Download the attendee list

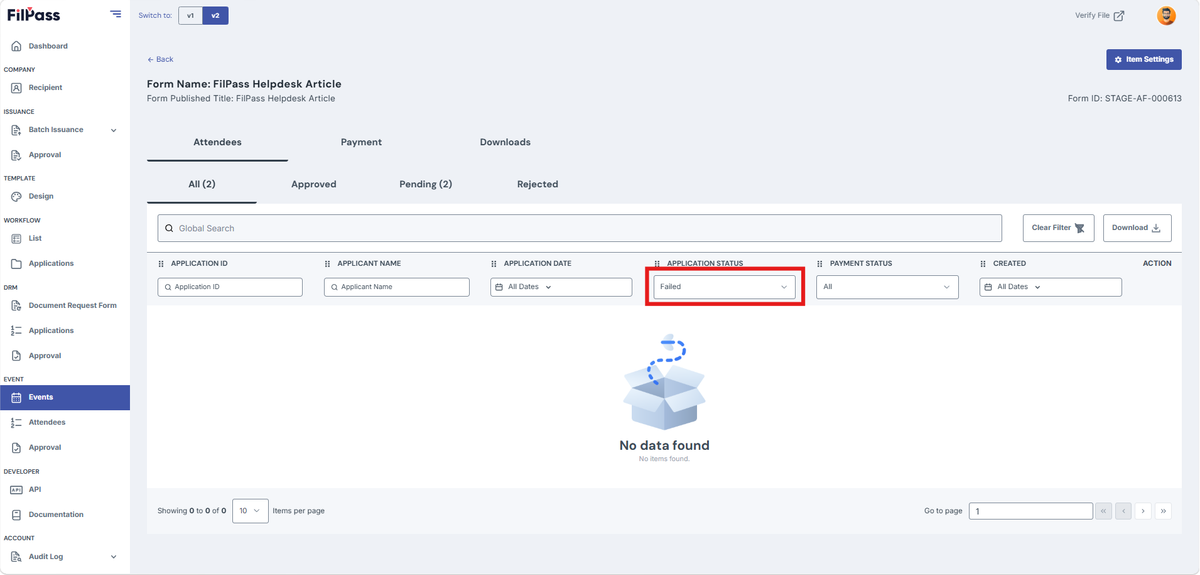1137,228
